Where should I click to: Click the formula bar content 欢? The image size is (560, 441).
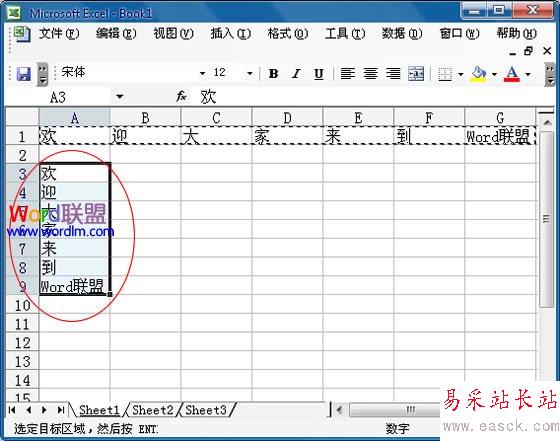pos(208,97)
